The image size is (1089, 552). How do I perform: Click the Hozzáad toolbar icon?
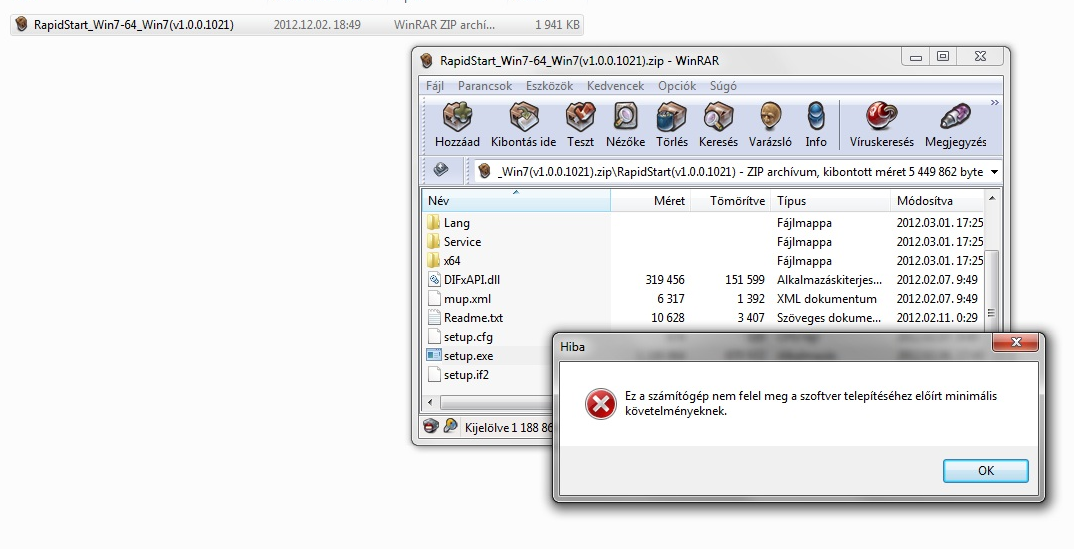tap(457, 125)
